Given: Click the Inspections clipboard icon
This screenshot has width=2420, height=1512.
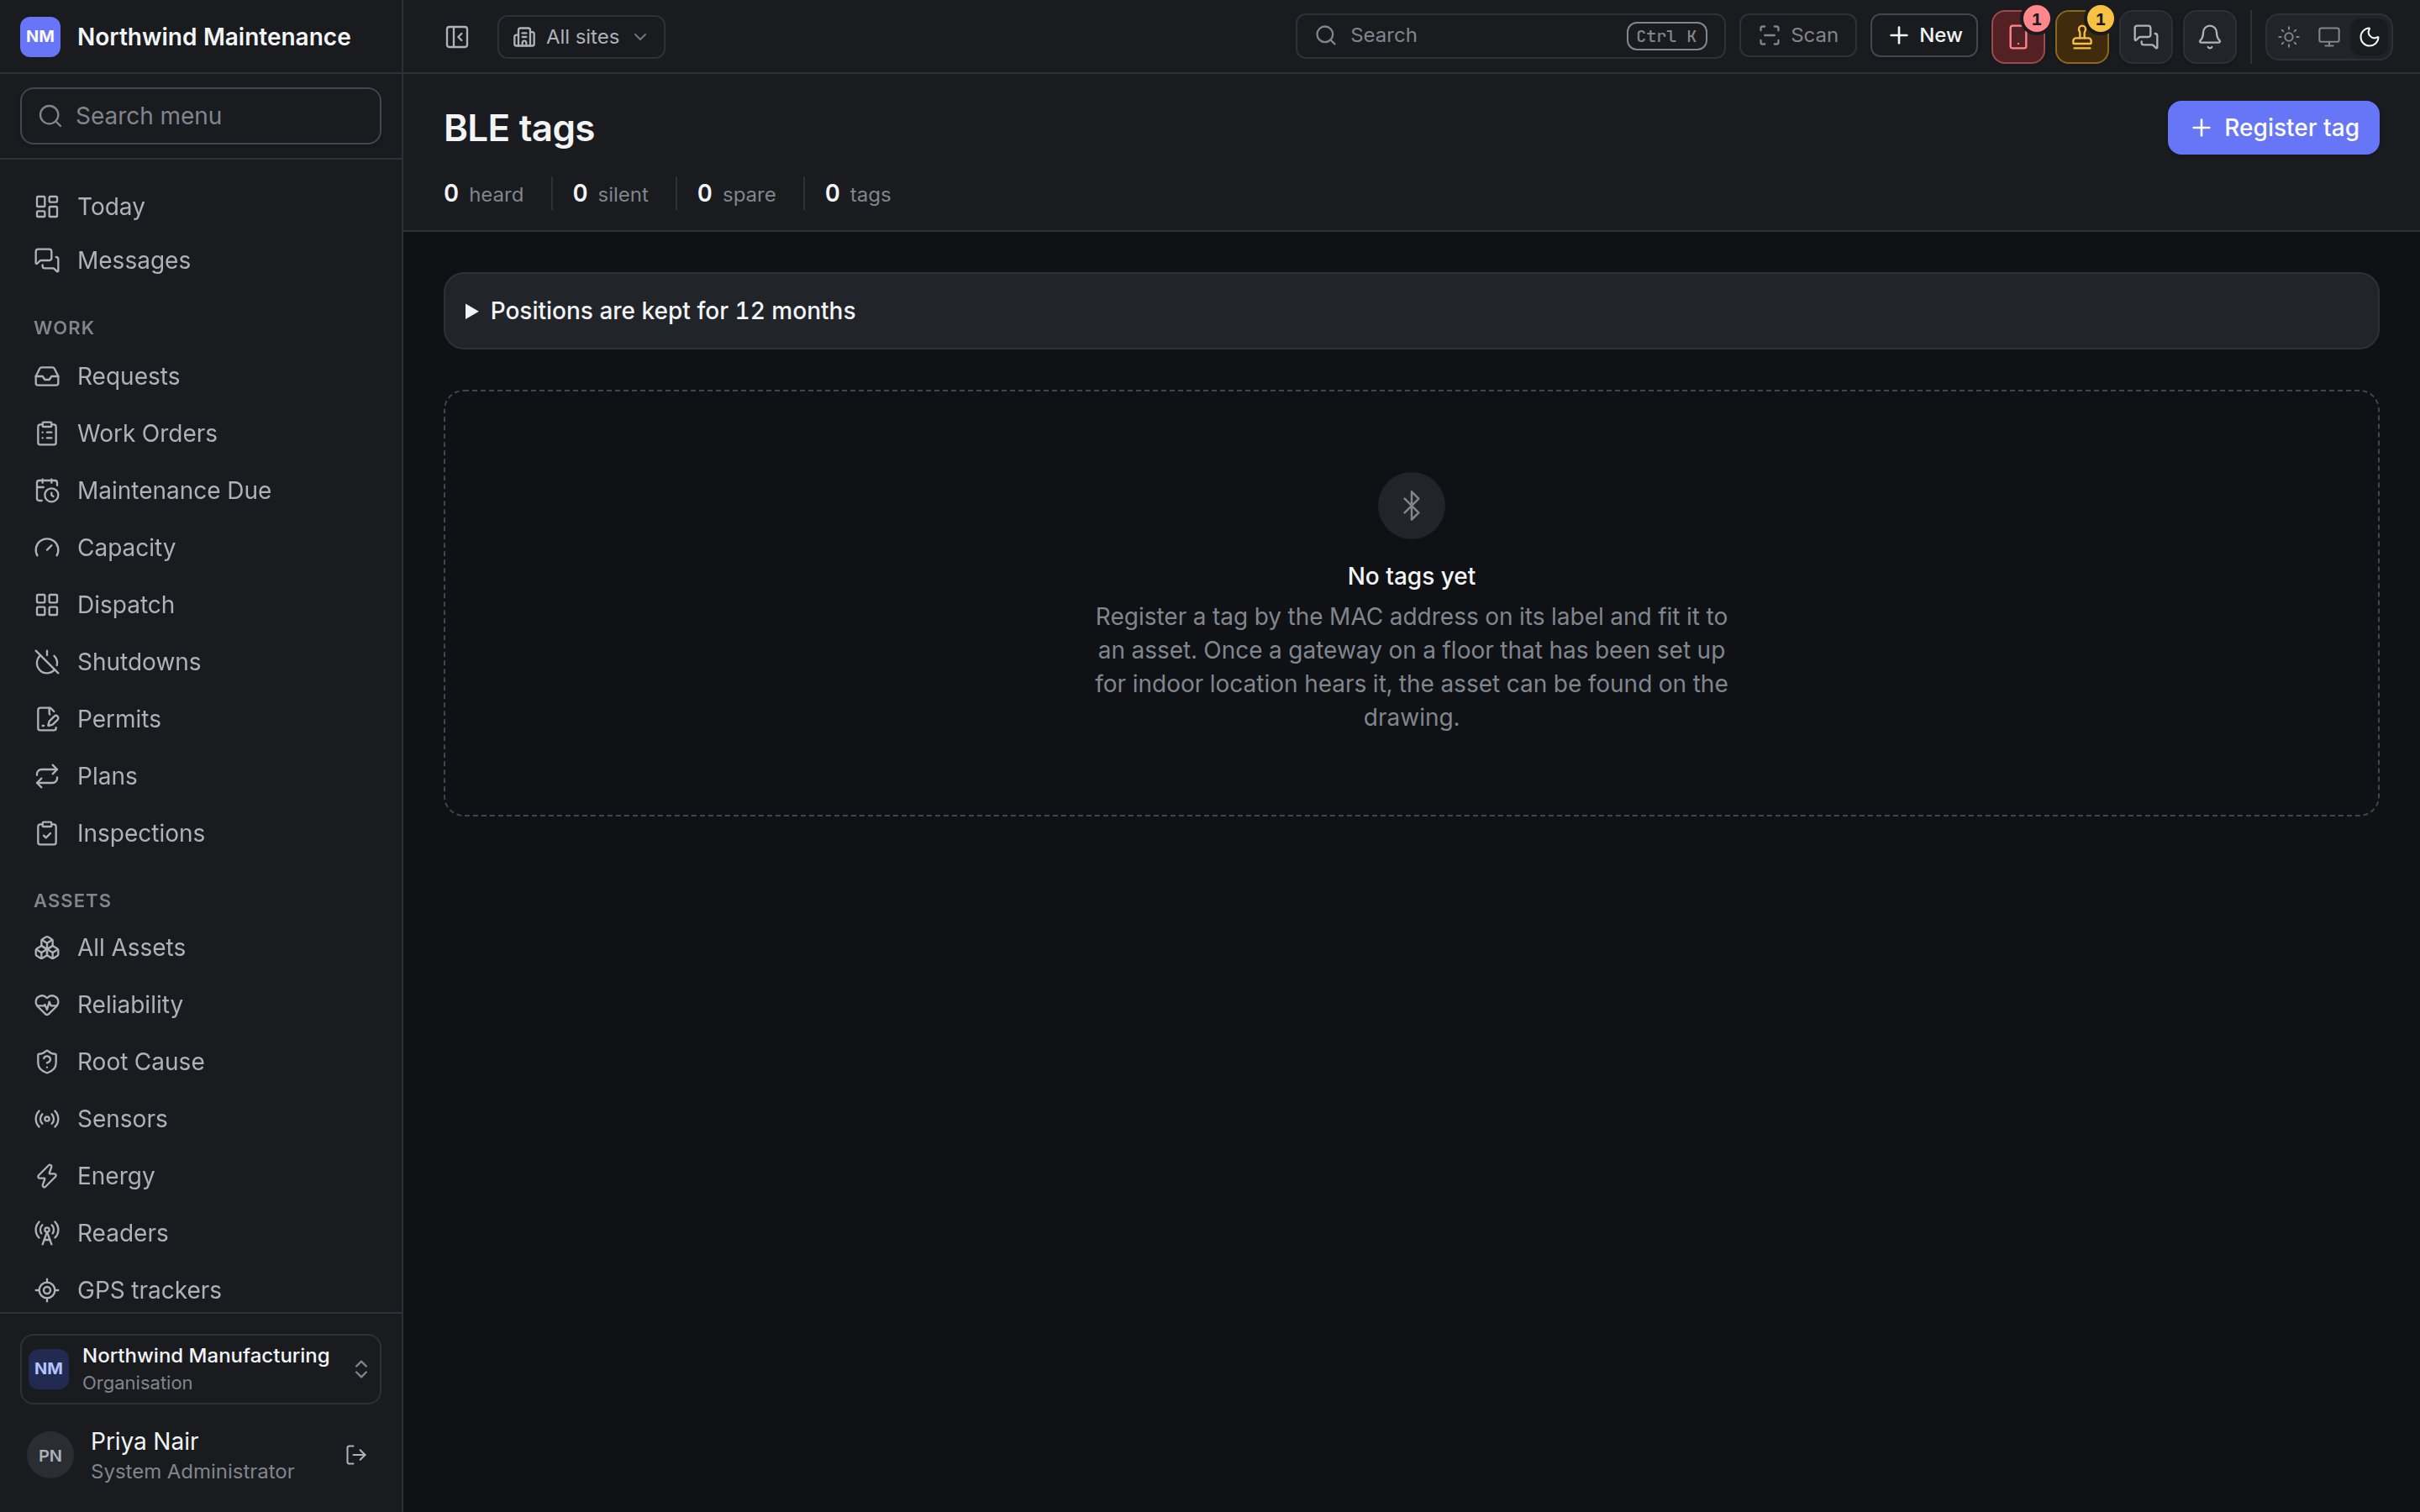Looking at the screenshot, I should pyautogui.click(x=47, y=833).
